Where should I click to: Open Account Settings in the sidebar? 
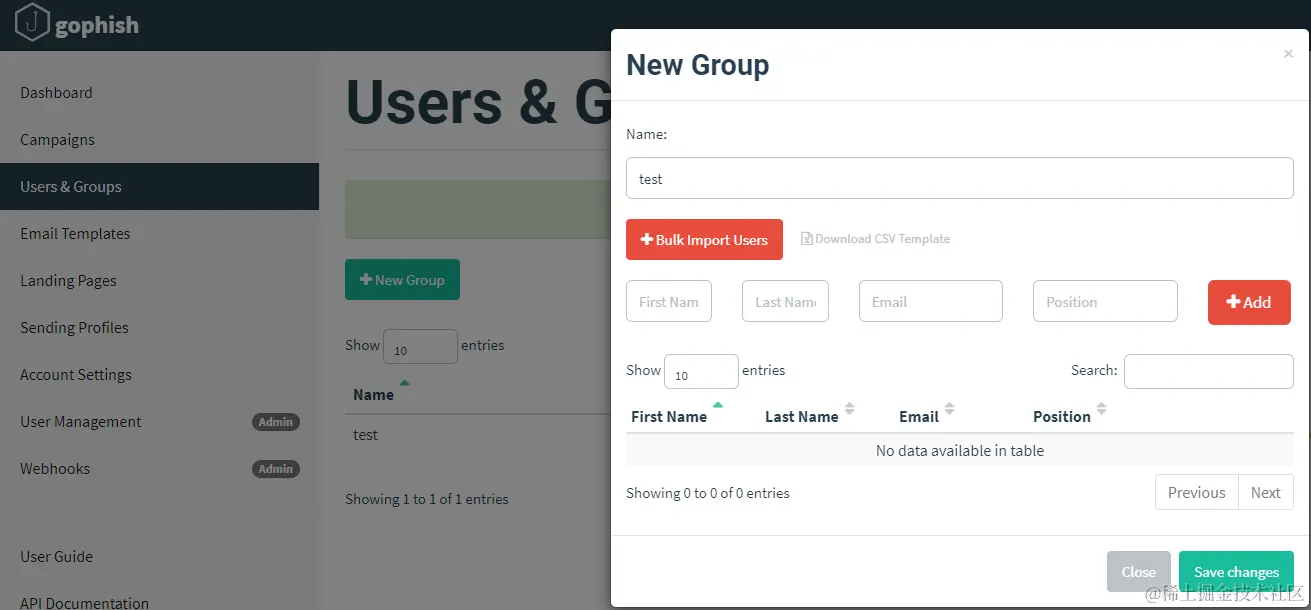click(x=76, y=375)
